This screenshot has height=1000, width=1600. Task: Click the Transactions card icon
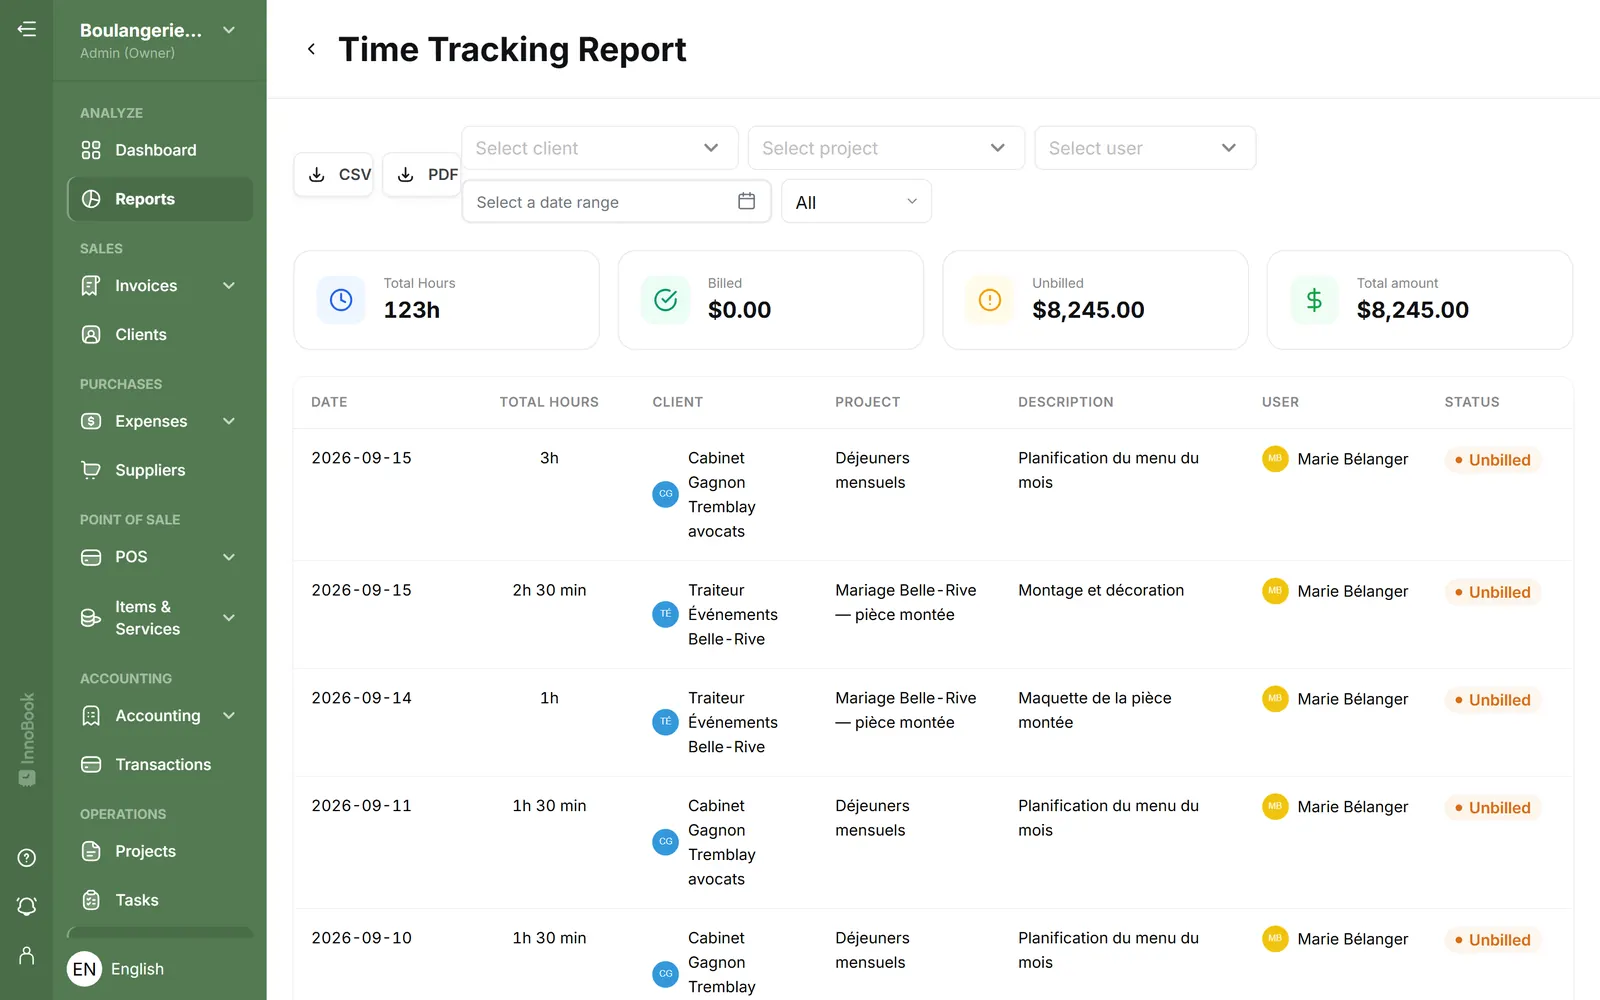tap(91, 765)
